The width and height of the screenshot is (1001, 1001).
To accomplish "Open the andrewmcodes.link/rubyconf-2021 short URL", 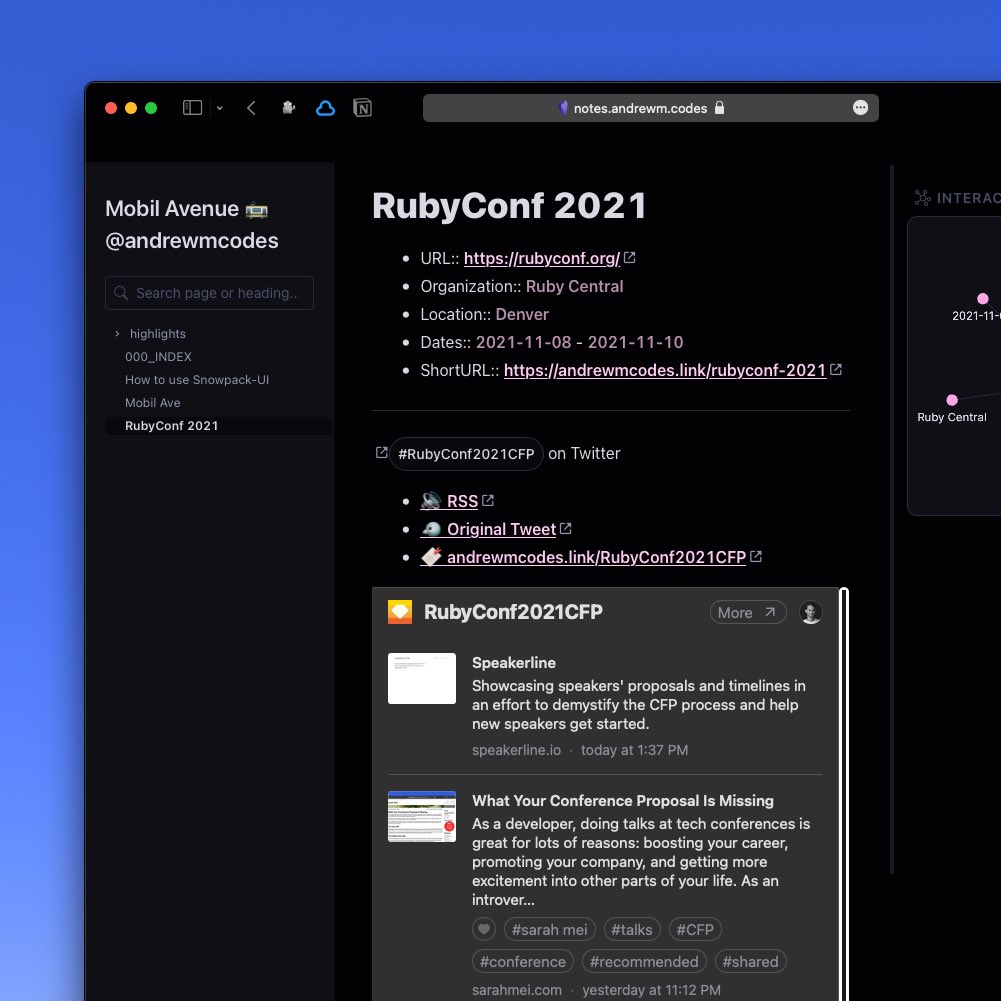I will click(665, 370).
